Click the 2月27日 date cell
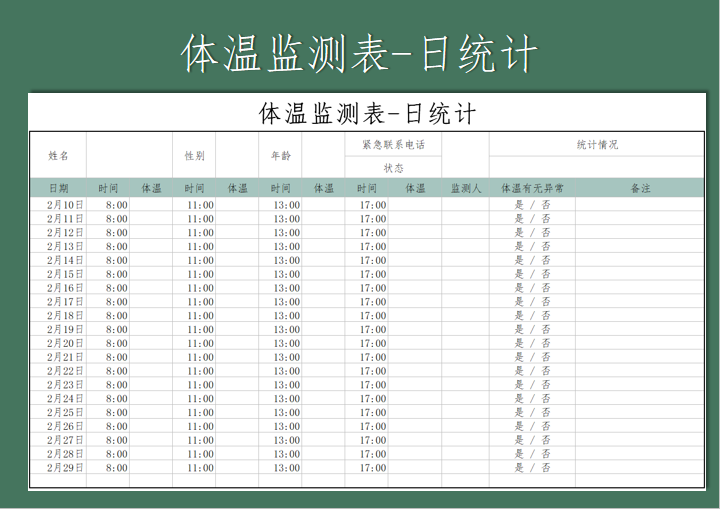The width and height of the screenshot is (720, 509). tap(58, 440)
